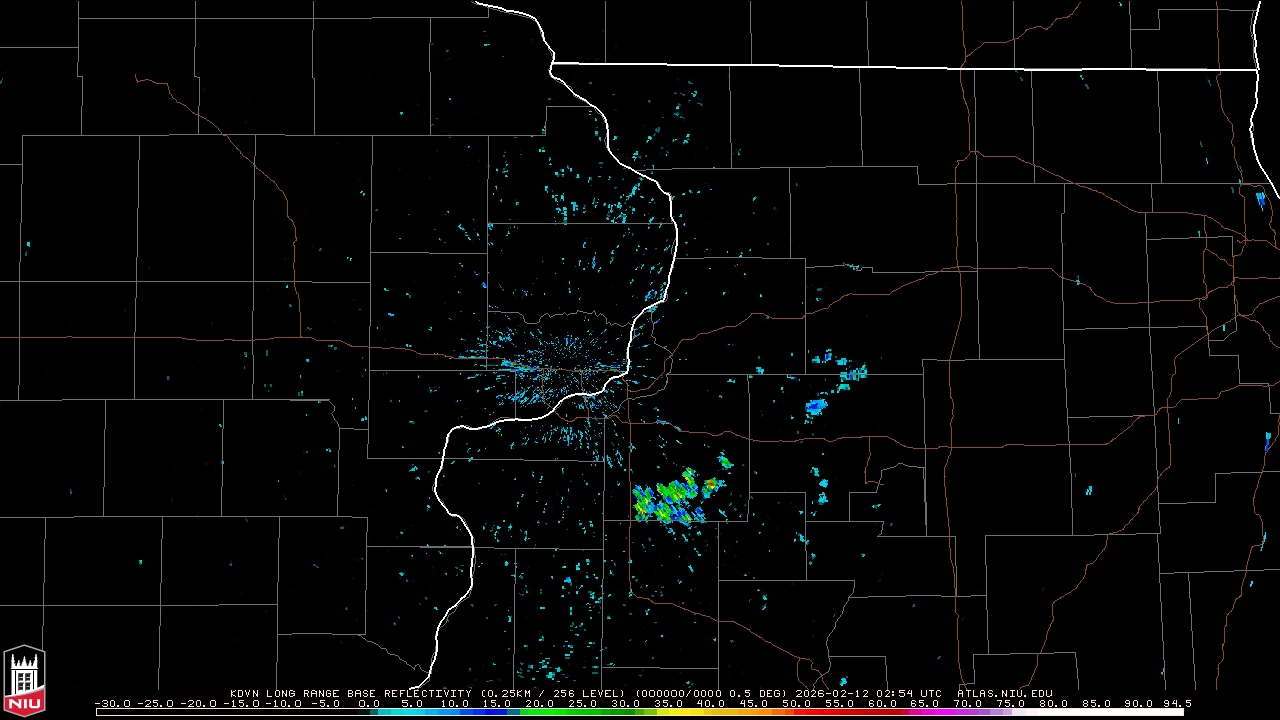Click the 'KDVN LONG RANGE BASE REFLECTIVITY' caption
This screenshot has height=720, width=1280.
[x=351, y=693]
